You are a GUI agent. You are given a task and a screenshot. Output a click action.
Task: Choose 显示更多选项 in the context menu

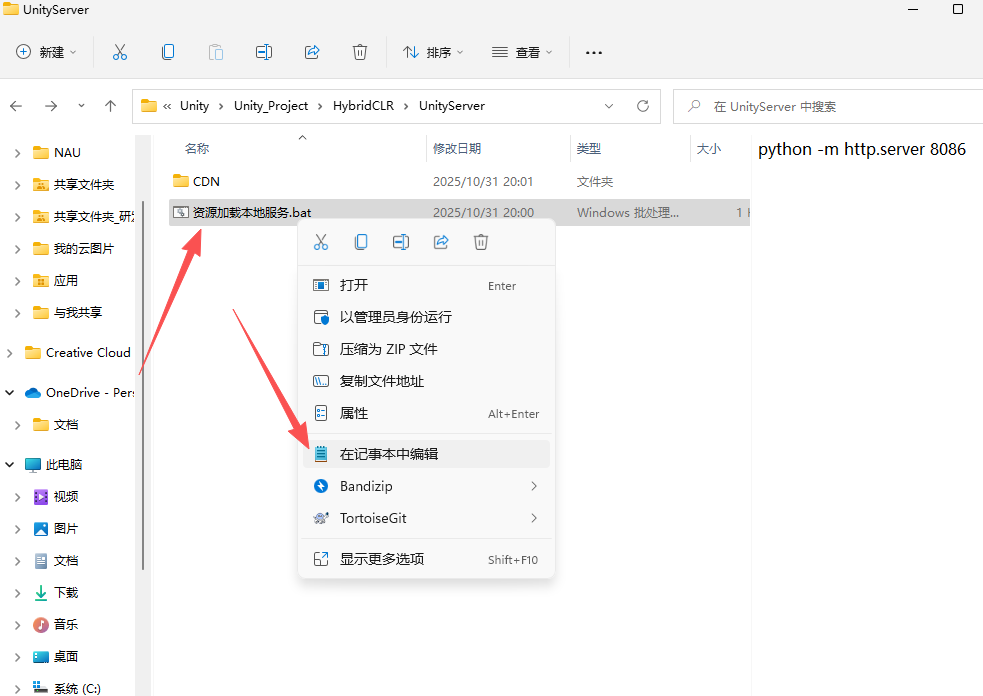[426, 559]
